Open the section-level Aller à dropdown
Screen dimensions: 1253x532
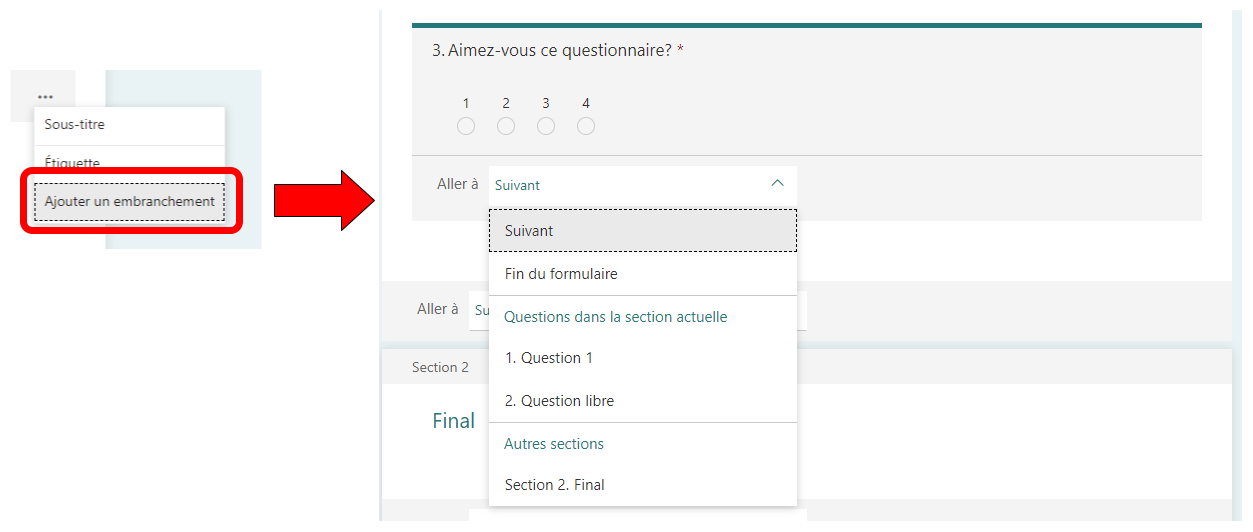(478, 310)
